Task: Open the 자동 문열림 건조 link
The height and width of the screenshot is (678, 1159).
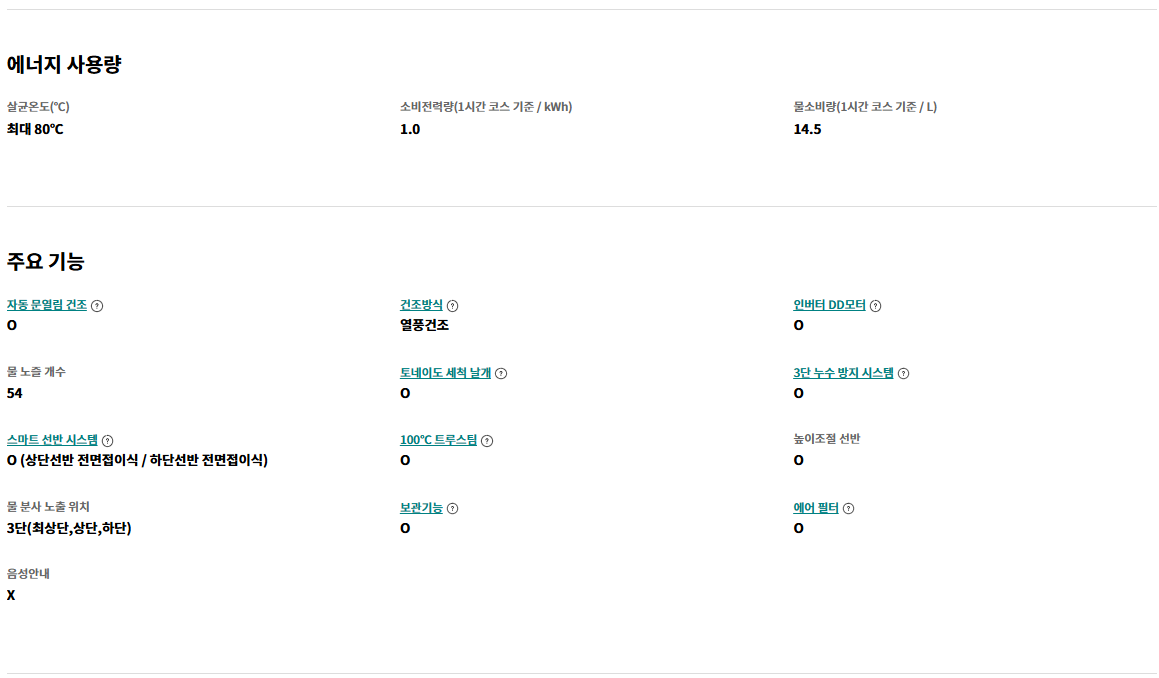Action: click(x=47, y=305)
